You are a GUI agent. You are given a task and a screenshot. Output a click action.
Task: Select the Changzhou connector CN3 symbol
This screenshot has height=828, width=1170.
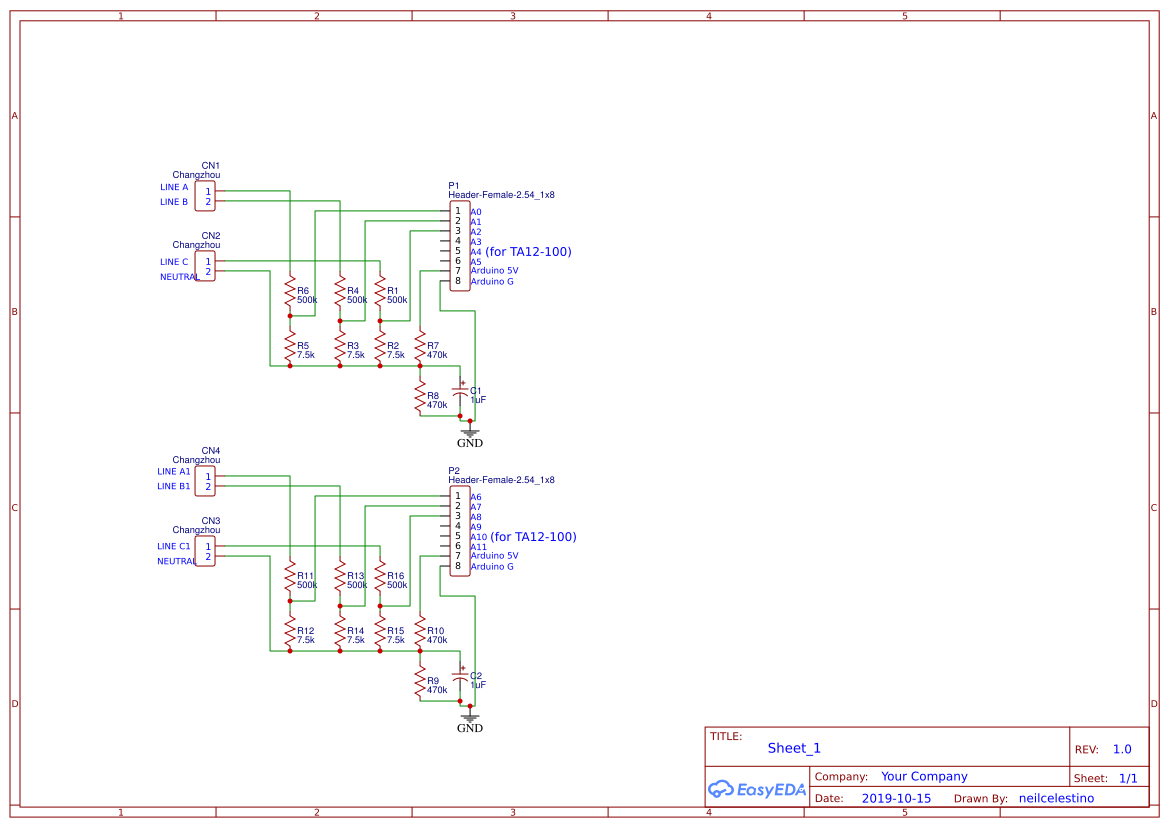(x=205, y=549)
